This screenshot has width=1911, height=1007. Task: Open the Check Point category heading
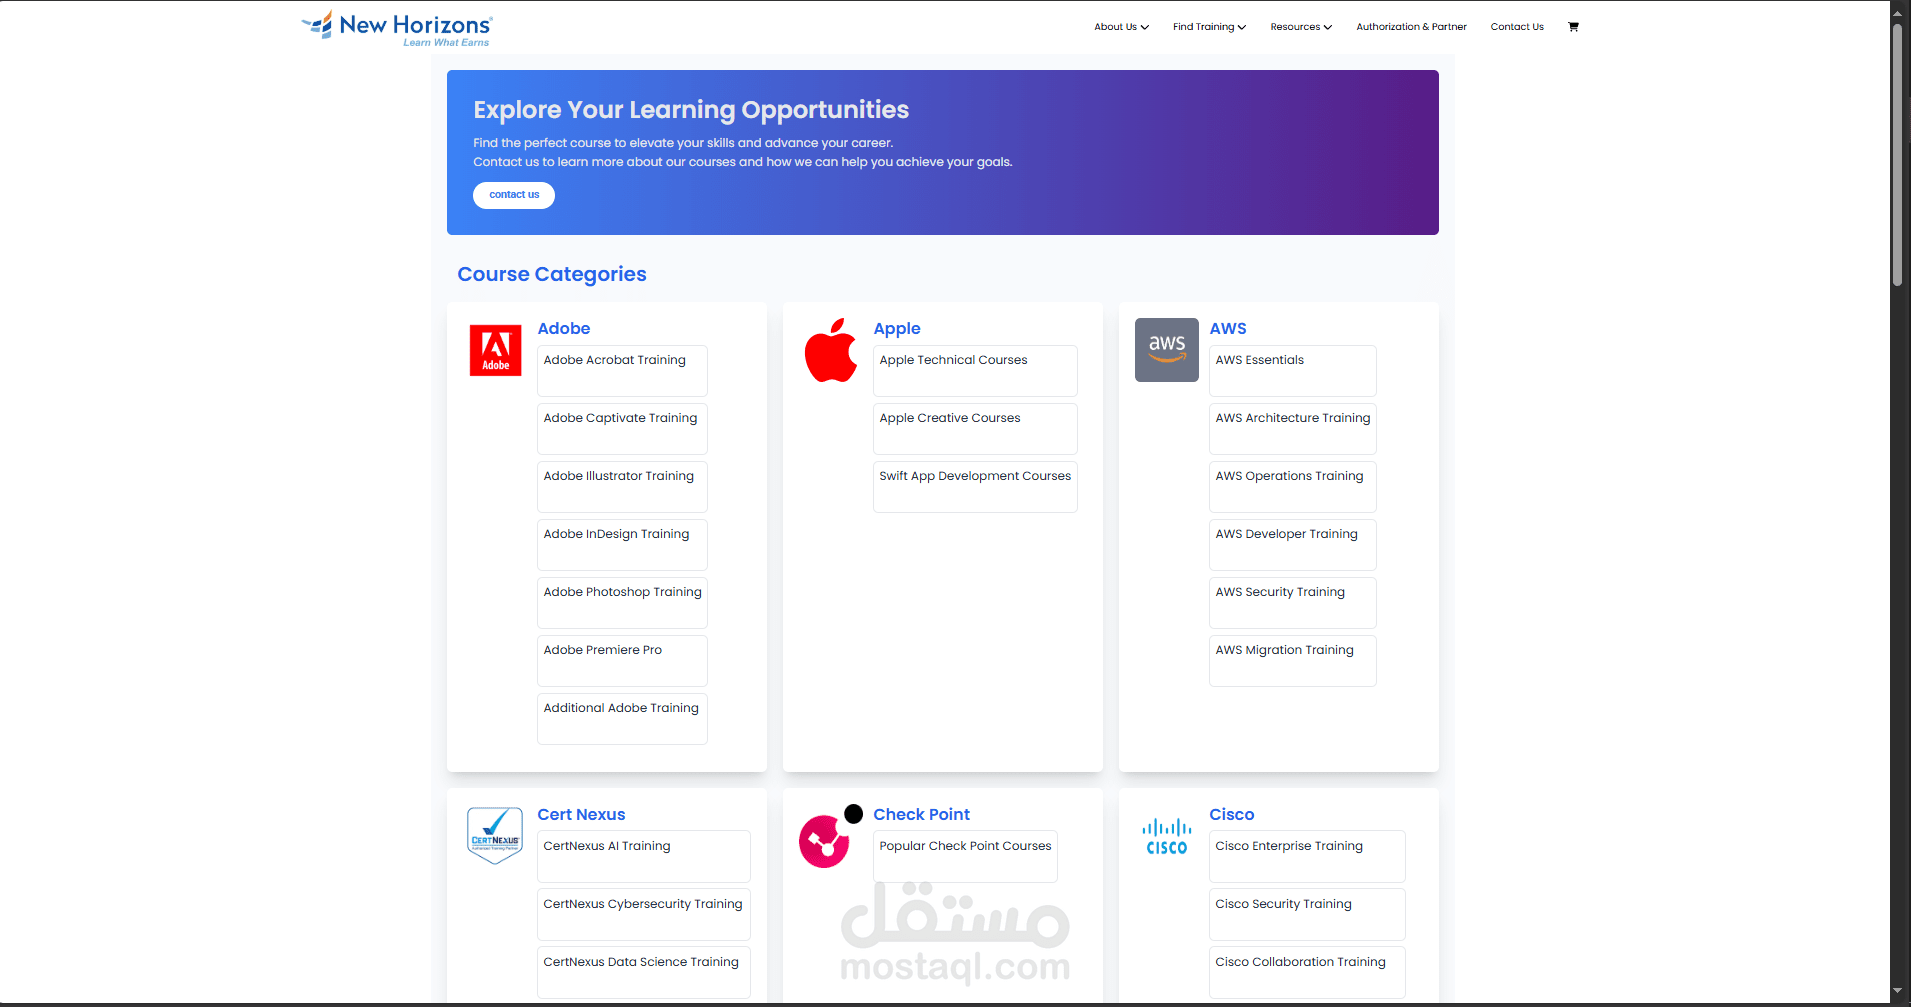click(x=921, y=814)
